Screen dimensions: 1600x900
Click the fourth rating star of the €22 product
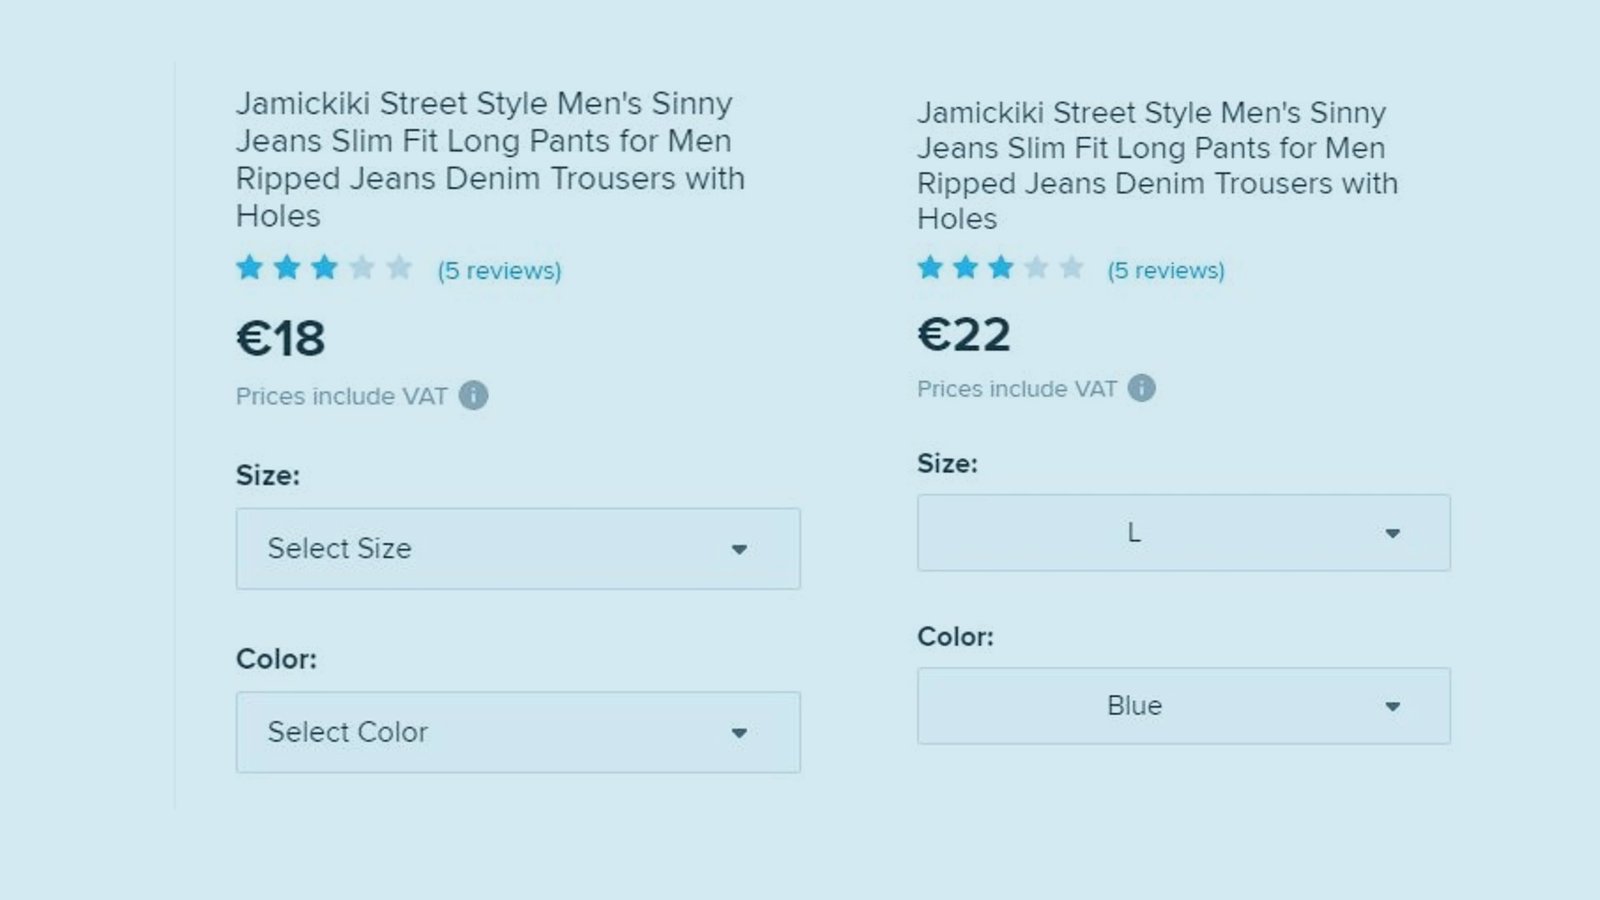click(1036, 268)
